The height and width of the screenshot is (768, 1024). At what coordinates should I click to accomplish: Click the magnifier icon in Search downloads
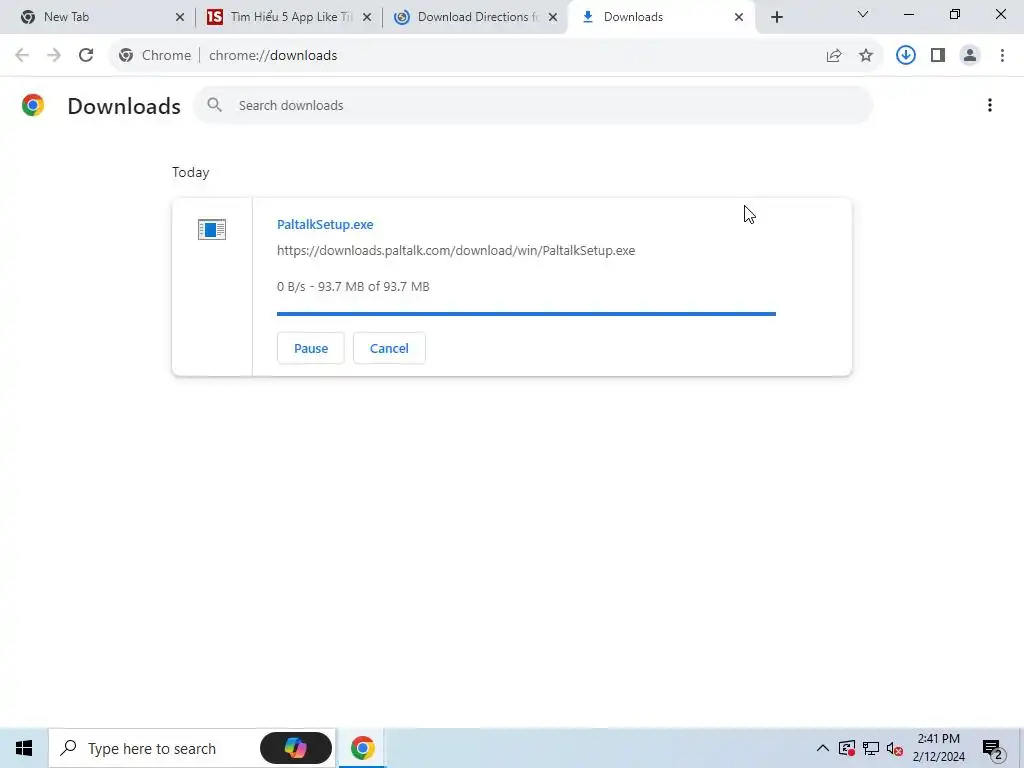pyautogui.click(x=214, y=105)
